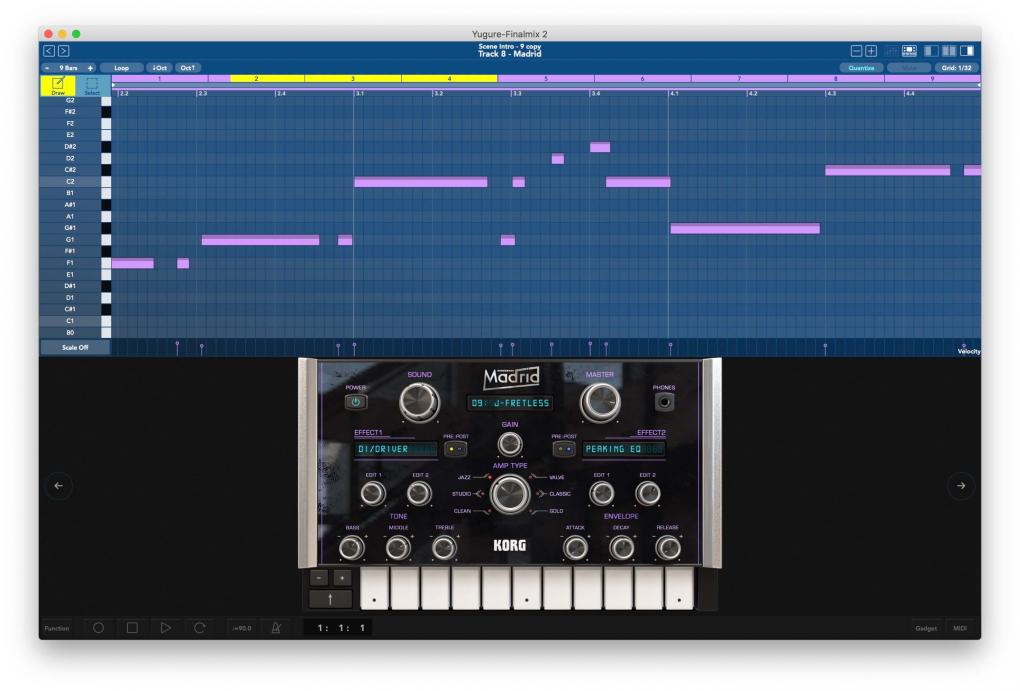Click the play button in transport

point(166,628)
